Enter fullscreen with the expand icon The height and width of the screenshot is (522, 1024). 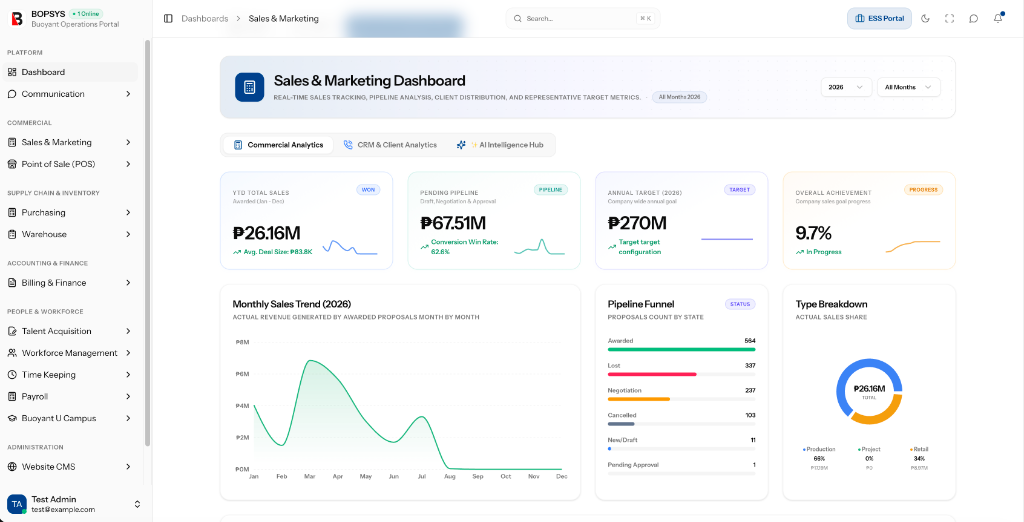949,18
